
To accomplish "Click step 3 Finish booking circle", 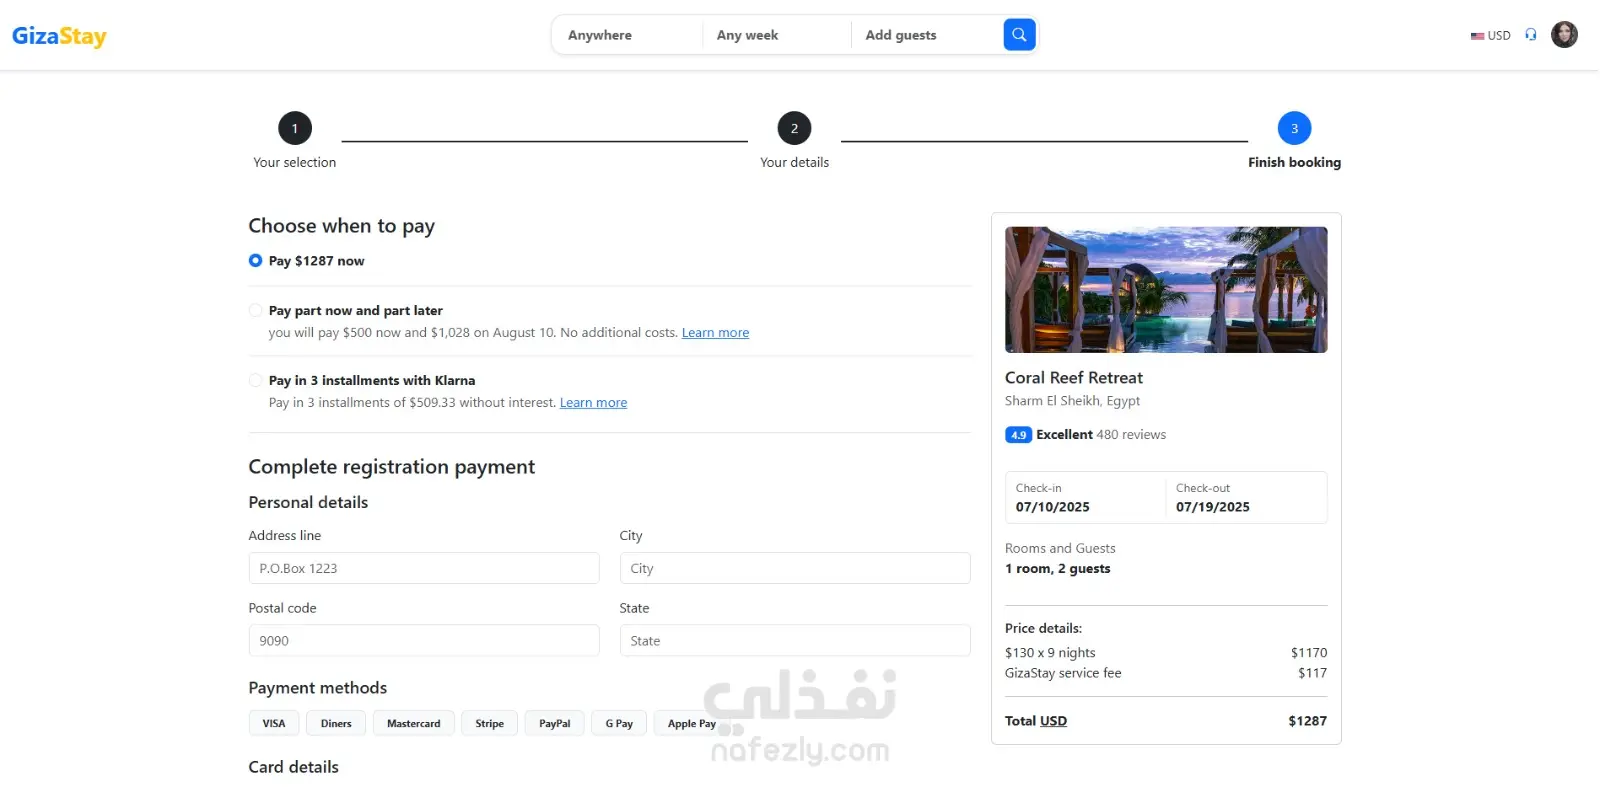I will tap(1294, 128).
